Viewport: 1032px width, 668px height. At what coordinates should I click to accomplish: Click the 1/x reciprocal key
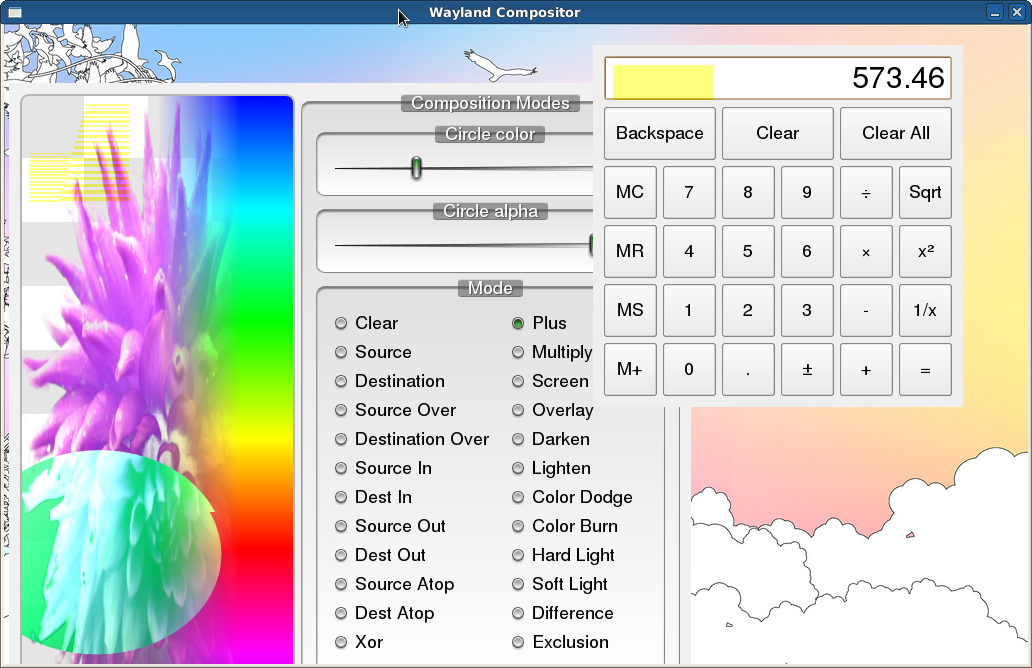pyautogui.click(x=925, y=310)
